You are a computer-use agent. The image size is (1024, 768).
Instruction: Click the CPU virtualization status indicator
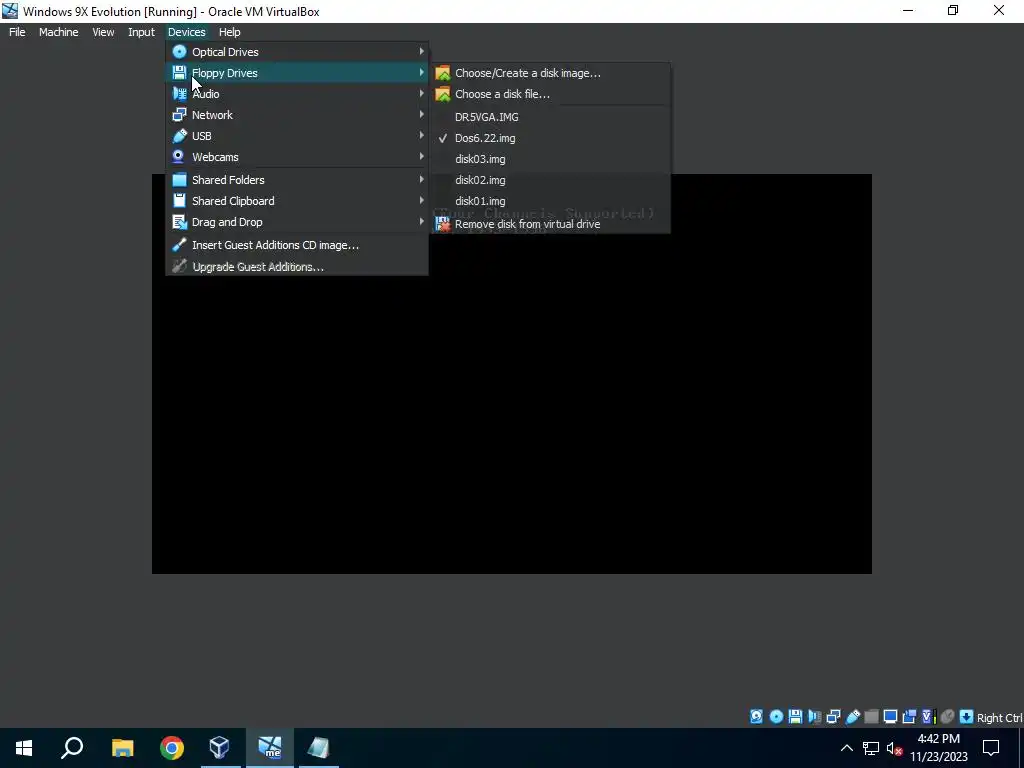coord(928,716)
